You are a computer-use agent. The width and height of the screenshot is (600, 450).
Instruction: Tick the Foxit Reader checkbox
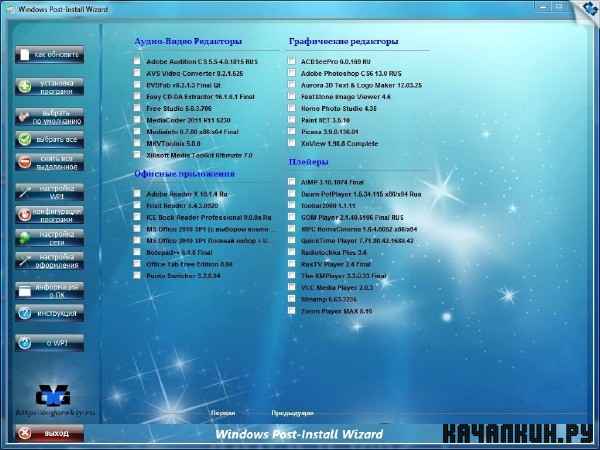pos(137,205)
